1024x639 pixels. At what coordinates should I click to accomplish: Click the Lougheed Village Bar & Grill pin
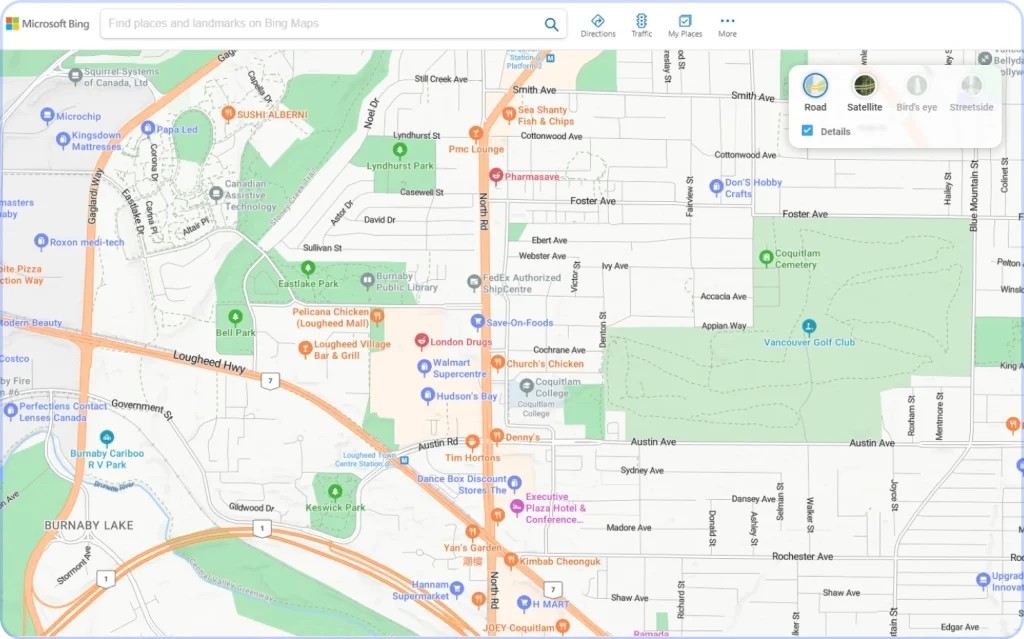pos(305,349)
